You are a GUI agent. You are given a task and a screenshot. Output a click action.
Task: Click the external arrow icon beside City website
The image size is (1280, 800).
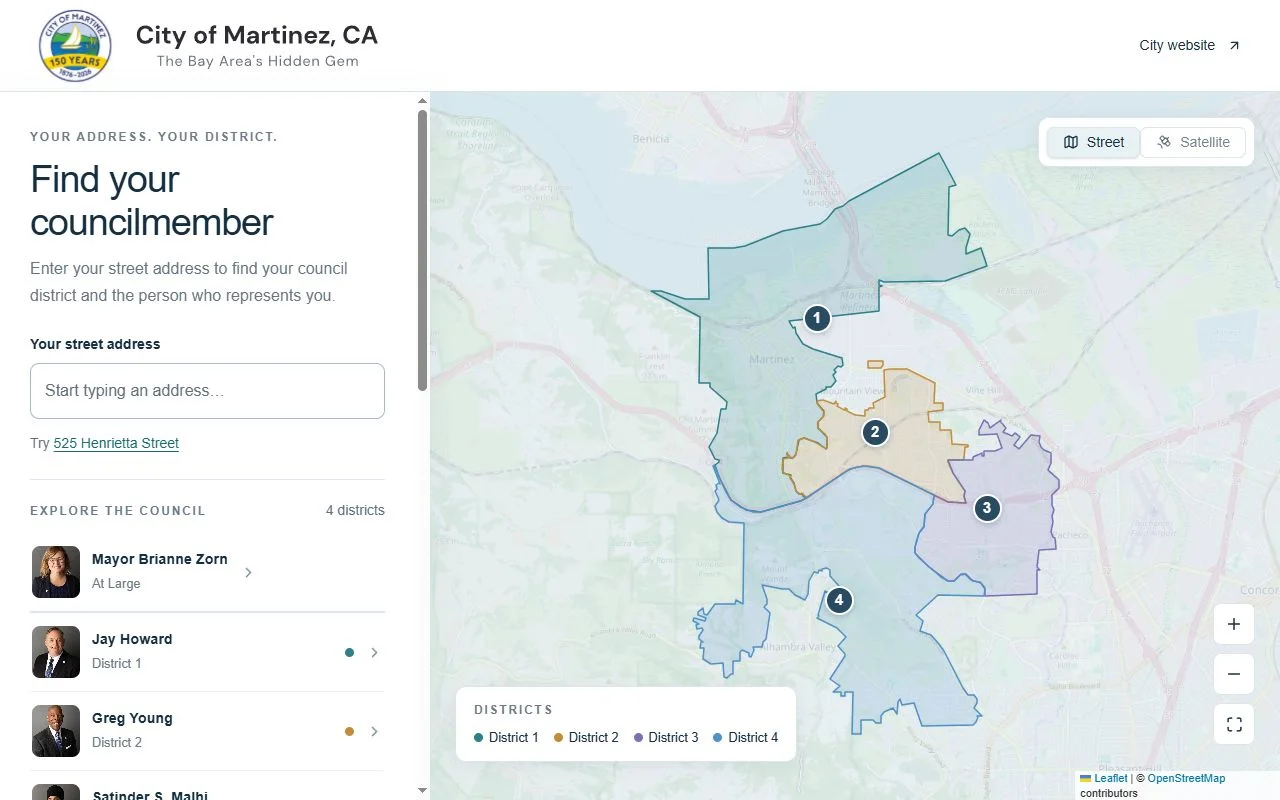1234,45
